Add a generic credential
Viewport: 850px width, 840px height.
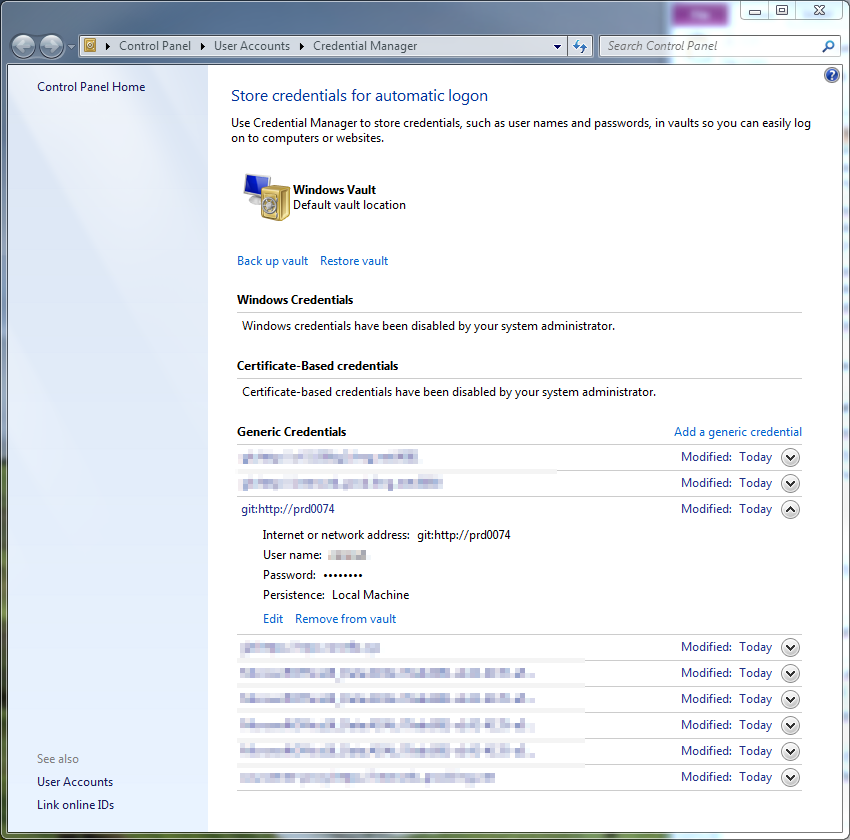737,432
